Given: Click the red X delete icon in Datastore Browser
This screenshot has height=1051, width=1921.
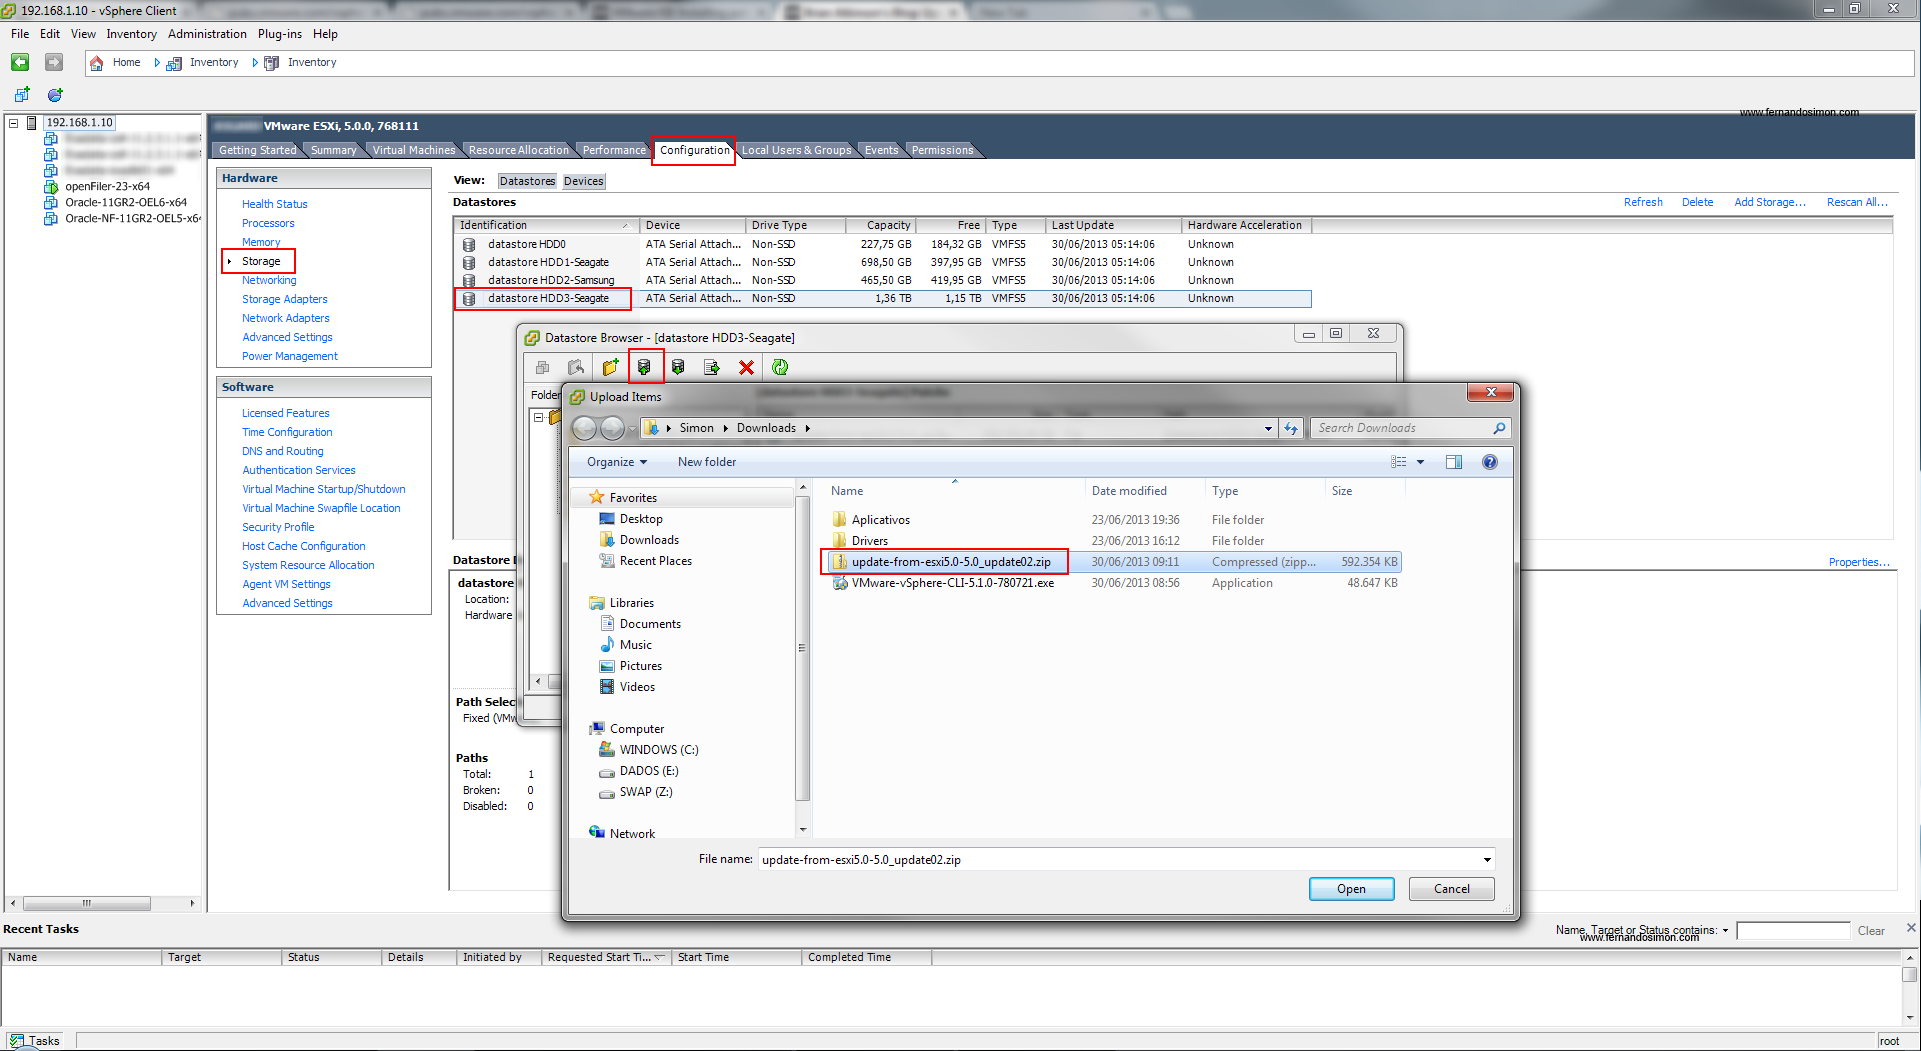Looking at the screenshot, I should [x=746, y=367].
